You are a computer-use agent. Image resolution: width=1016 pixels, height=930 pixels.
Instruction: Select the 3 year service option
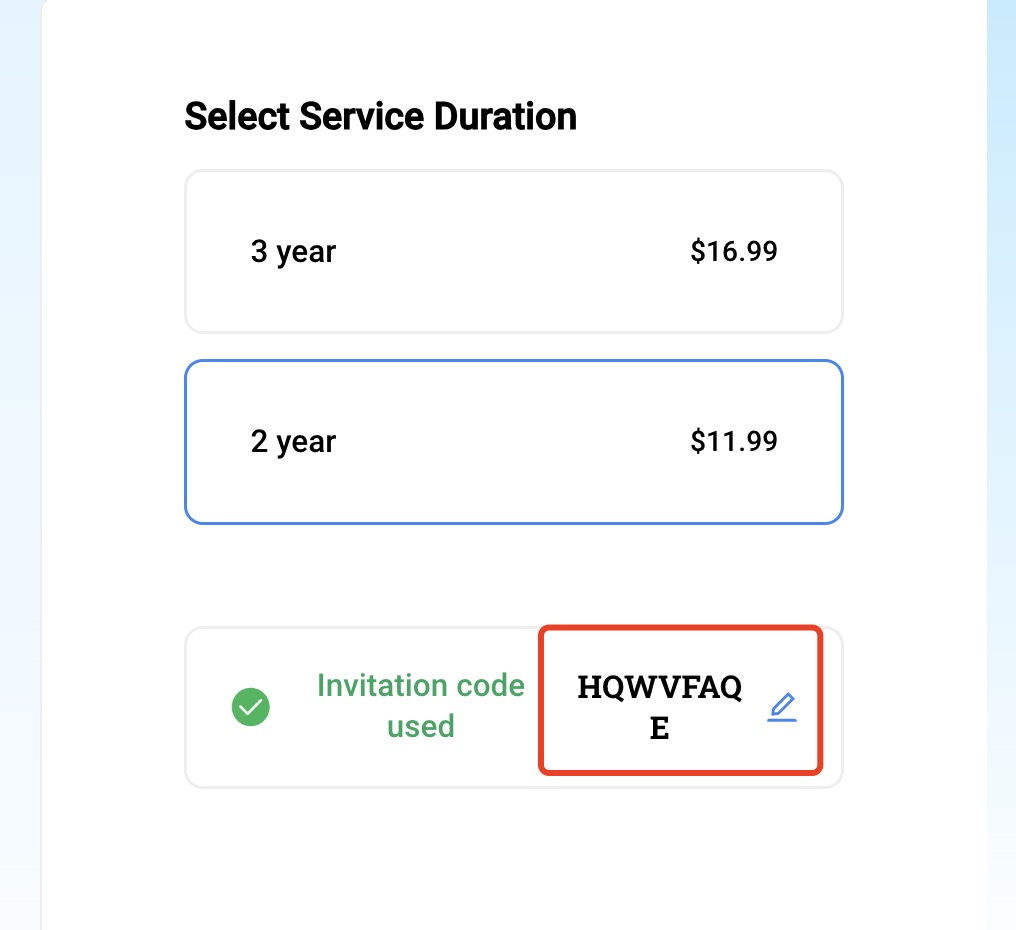tap(514, 251)
